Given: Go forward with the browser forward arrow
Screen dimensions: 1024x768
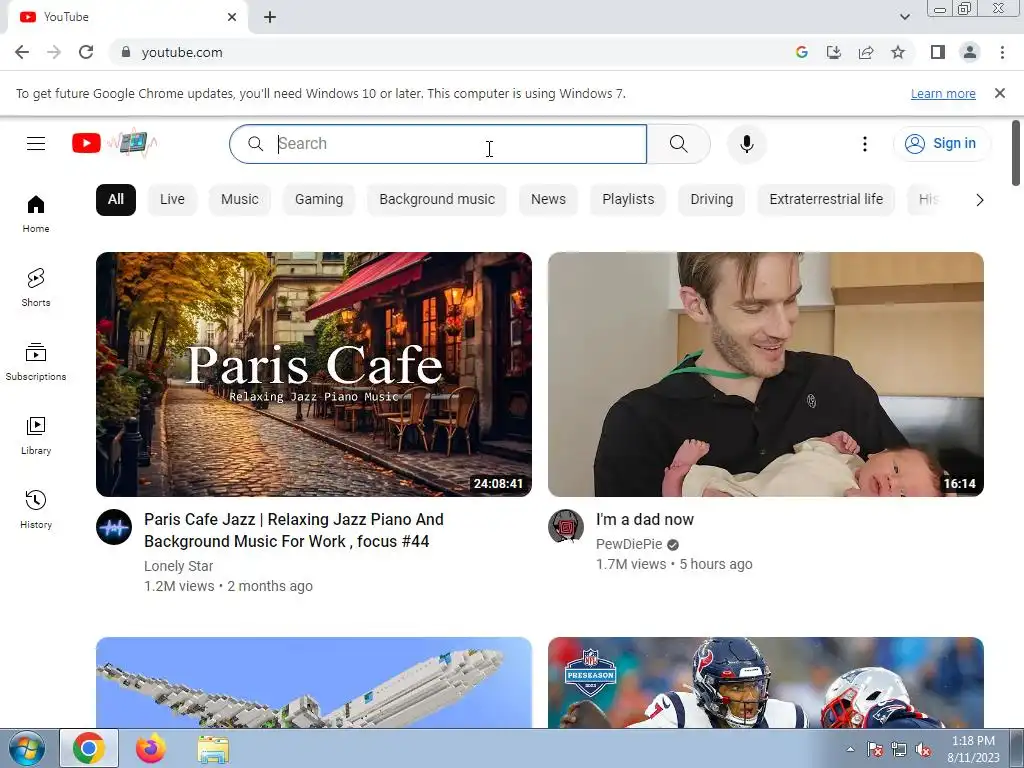Looking at the screenshot, I should [x=54, y=52].
